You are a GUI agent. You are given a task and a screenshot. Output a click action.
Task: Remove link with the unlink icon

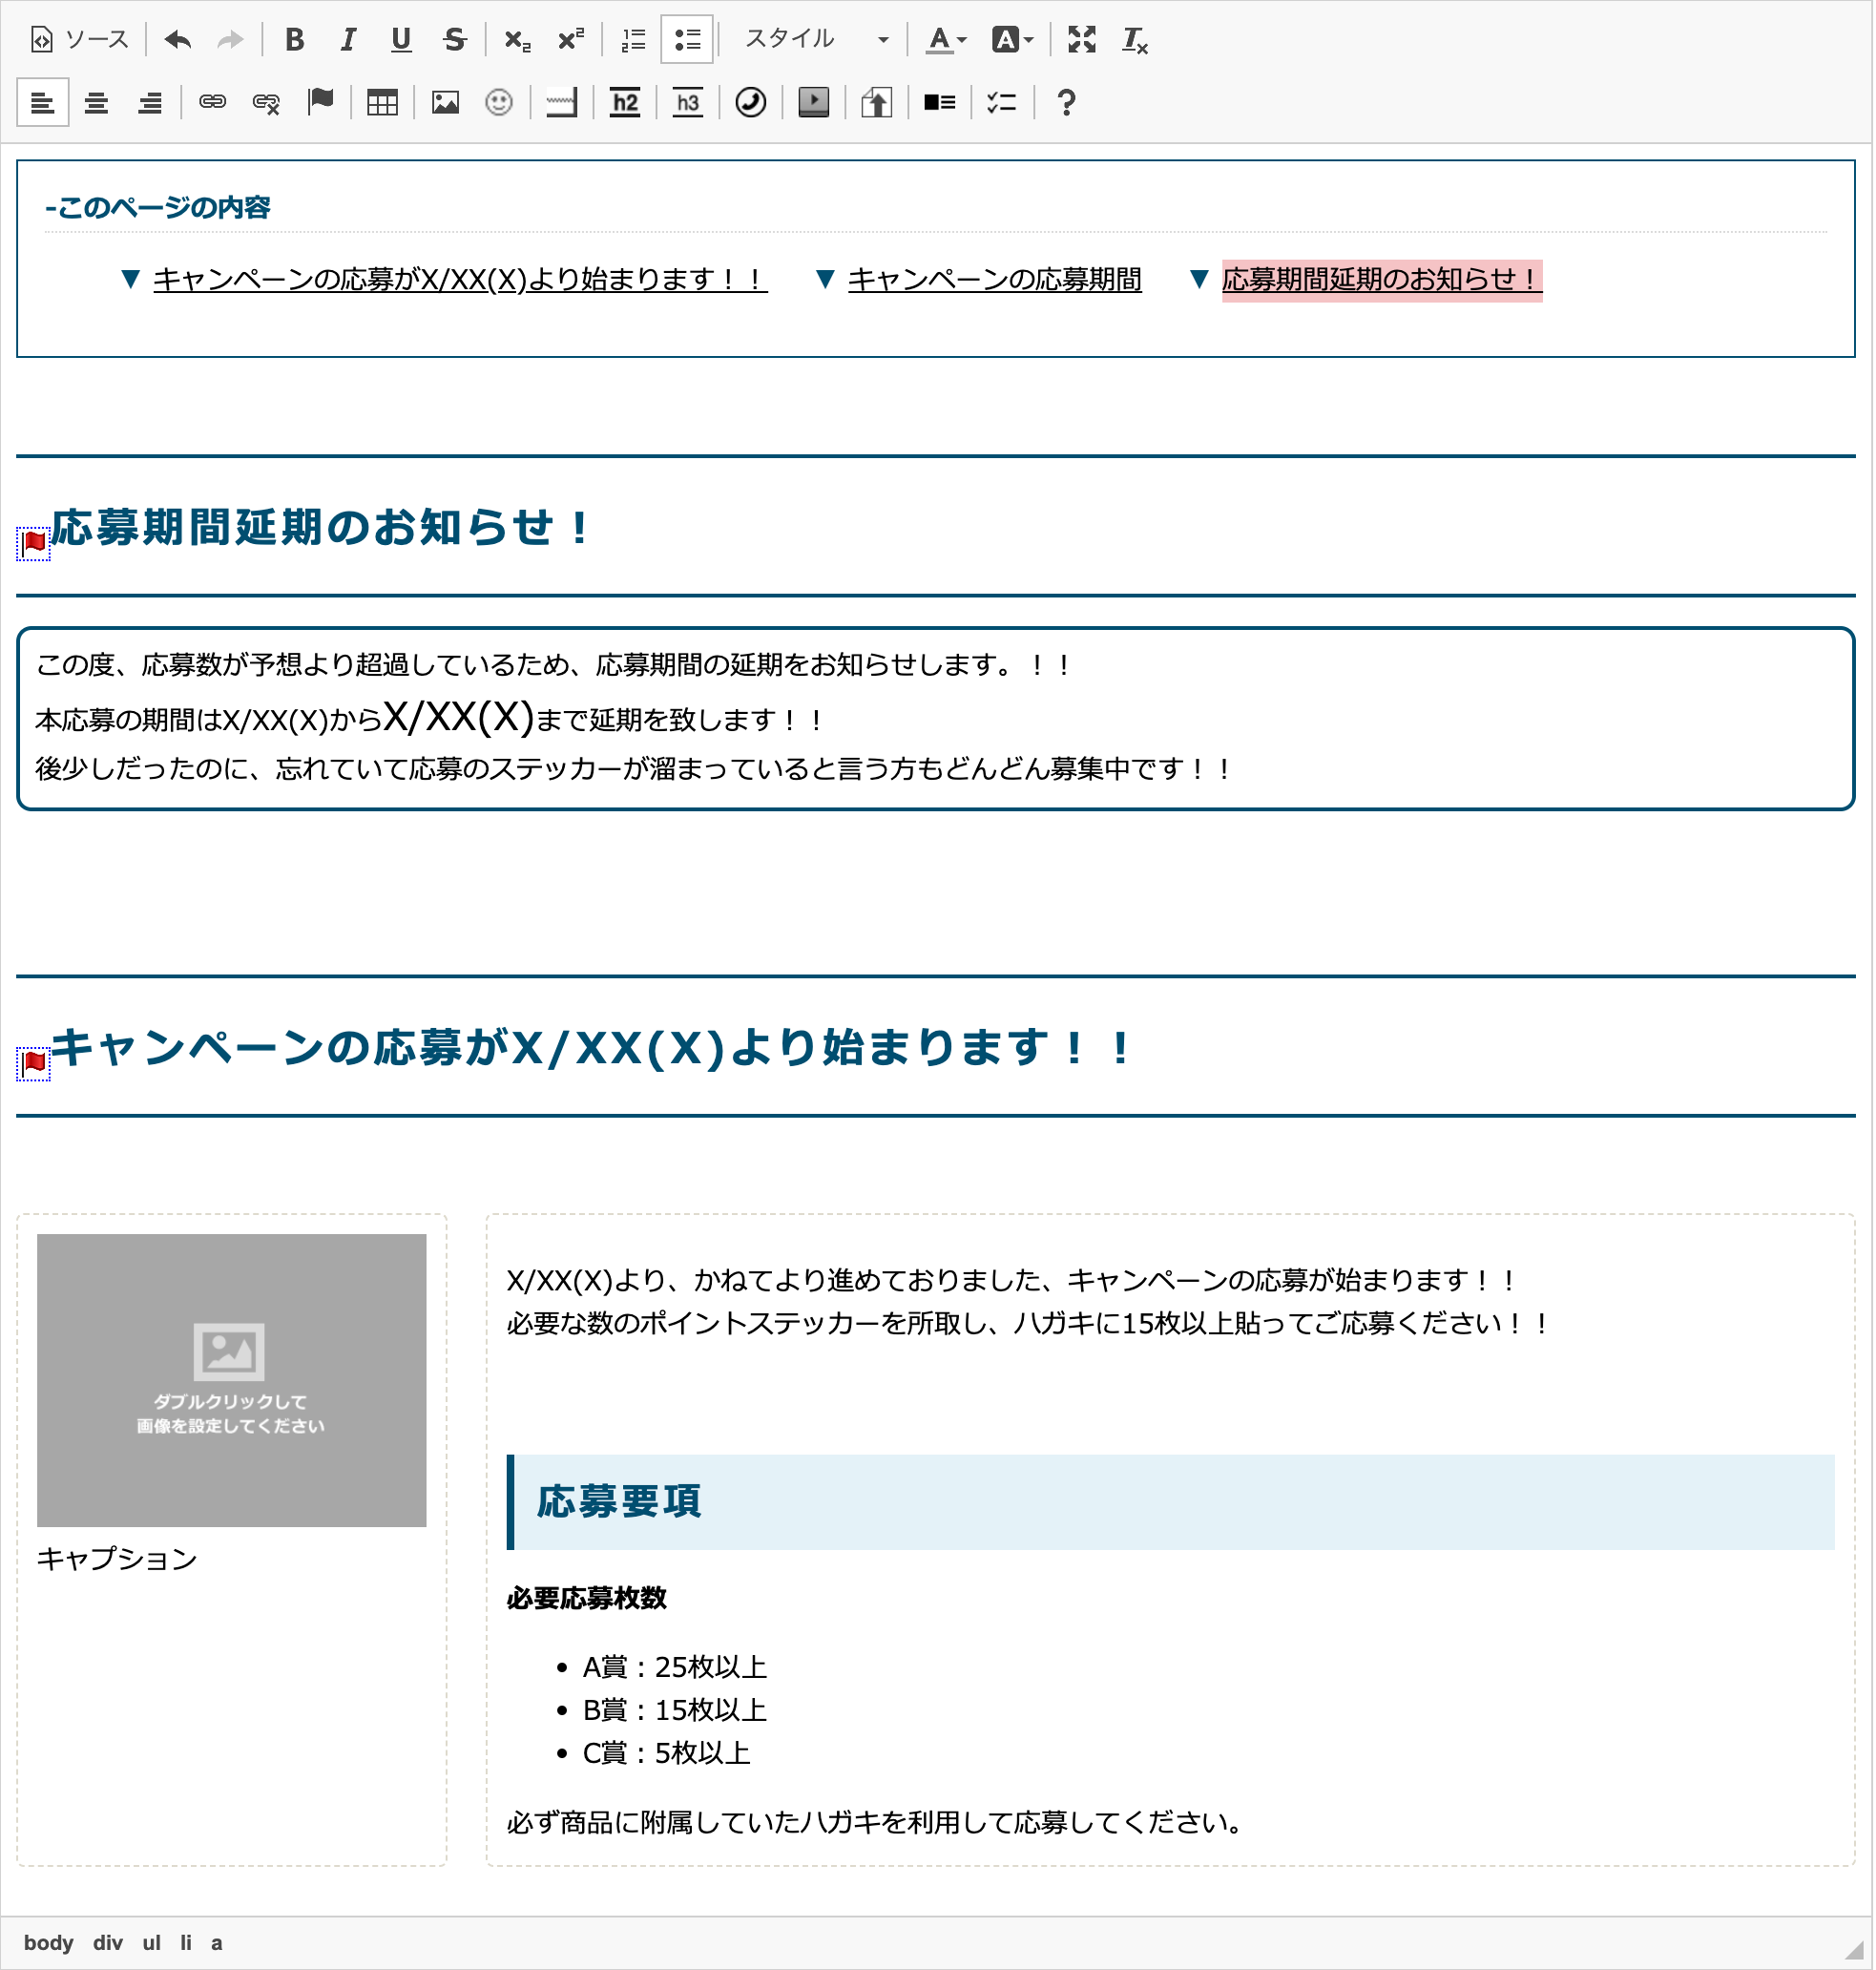pyautogui.click(x=266, y=102)
